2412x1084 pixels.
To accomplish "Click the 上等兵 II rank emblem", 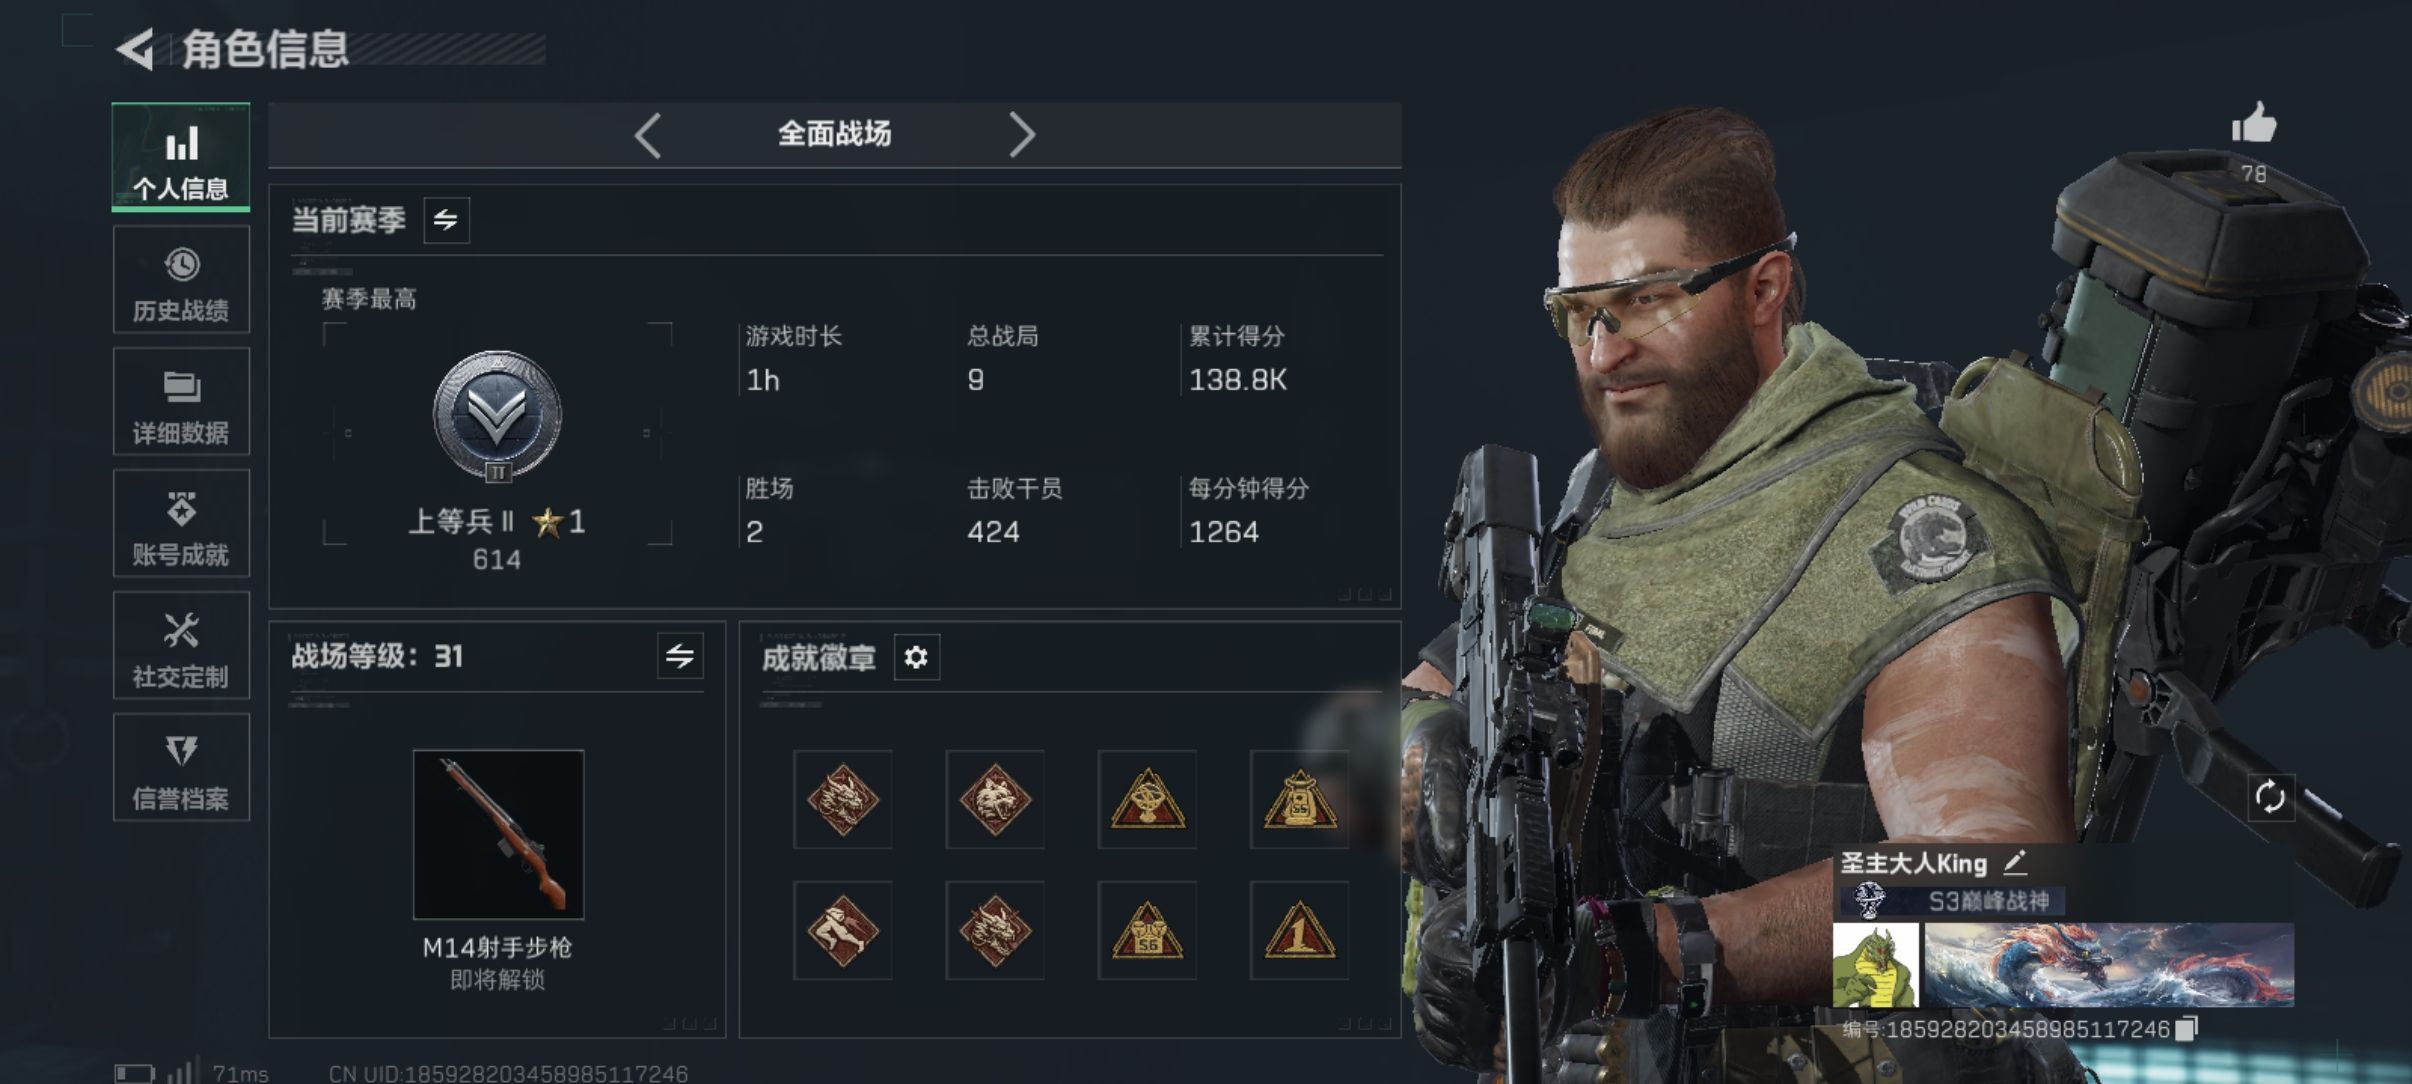I will click(x=497, y=416).
